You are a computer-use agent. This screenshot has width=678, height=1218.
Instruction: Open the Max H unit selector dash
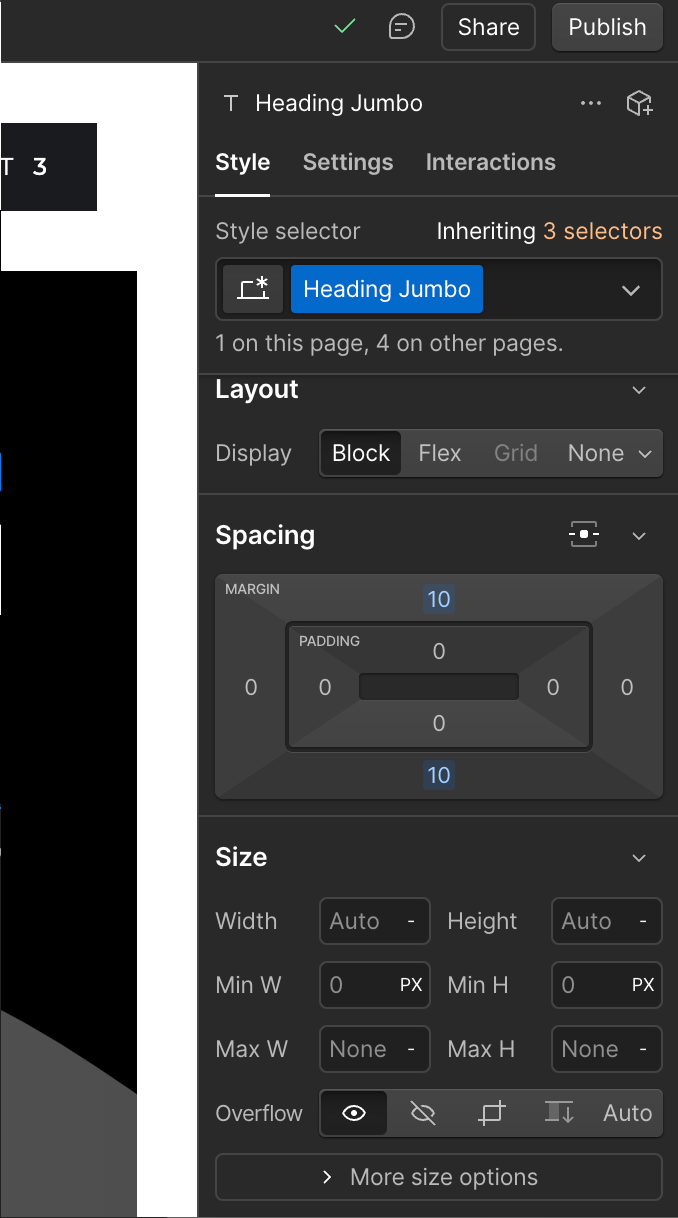pos(643,1049)
